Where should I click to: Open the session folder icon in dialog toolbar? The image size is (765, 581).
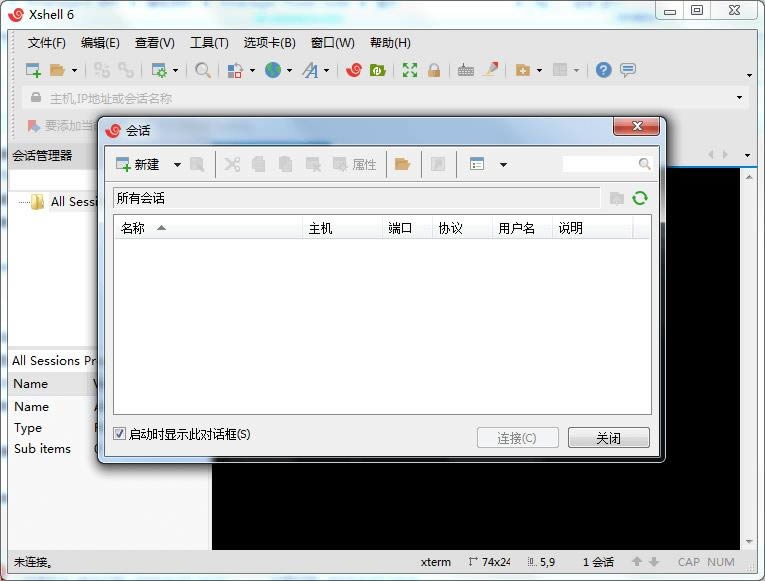[x=402, y=164]
